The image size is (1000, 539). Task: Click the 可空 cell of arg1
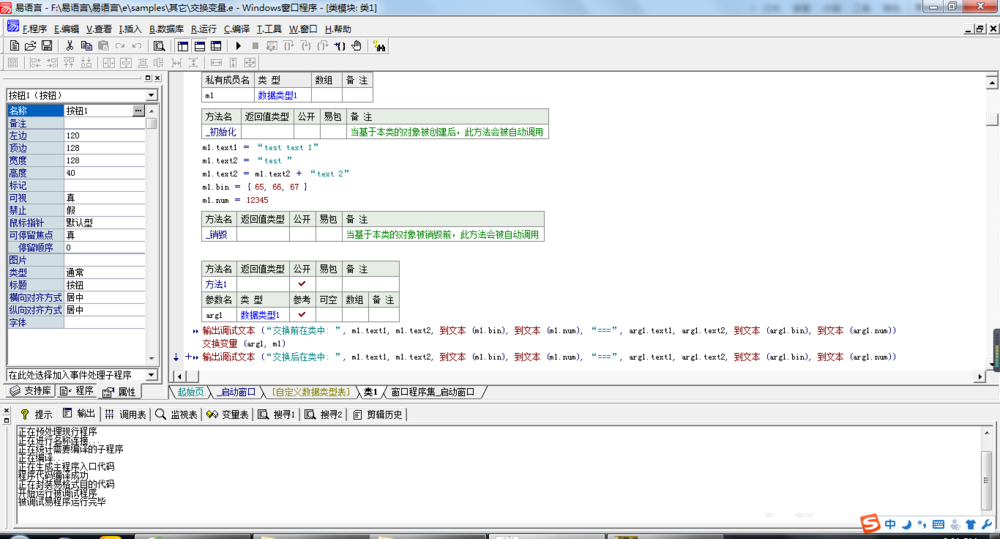[328, 314]
